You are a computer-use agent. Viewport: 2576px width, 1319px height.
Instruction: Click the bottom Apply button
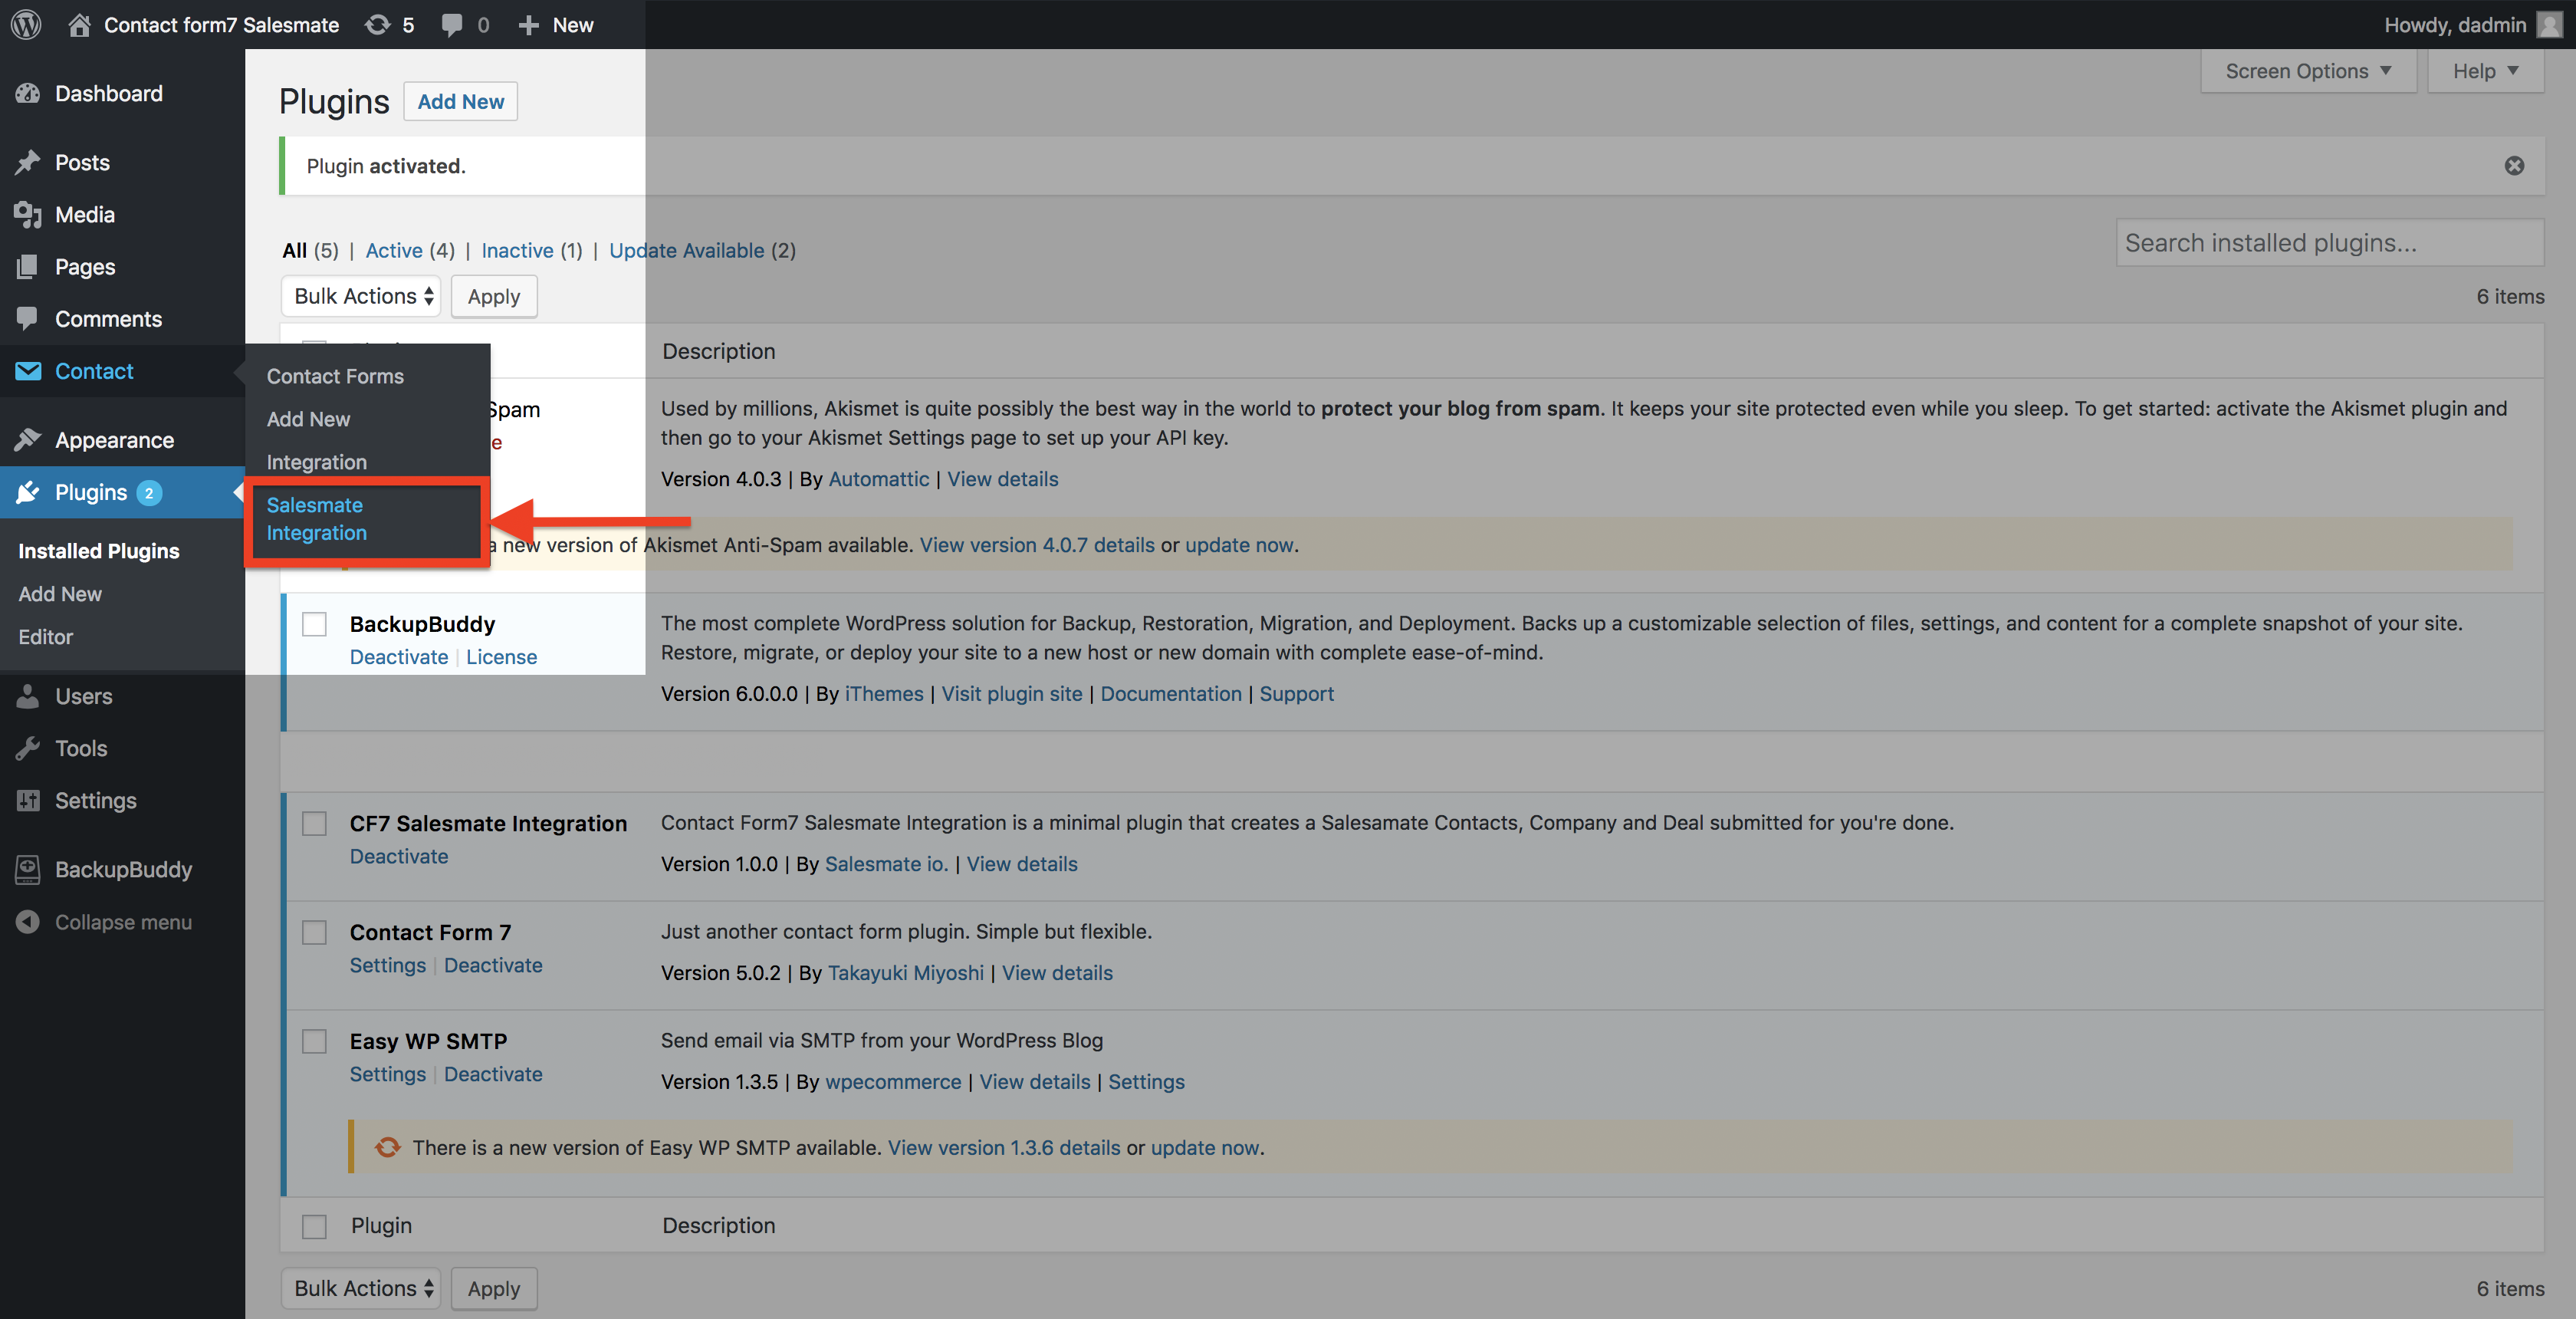tap(493, 1288)
